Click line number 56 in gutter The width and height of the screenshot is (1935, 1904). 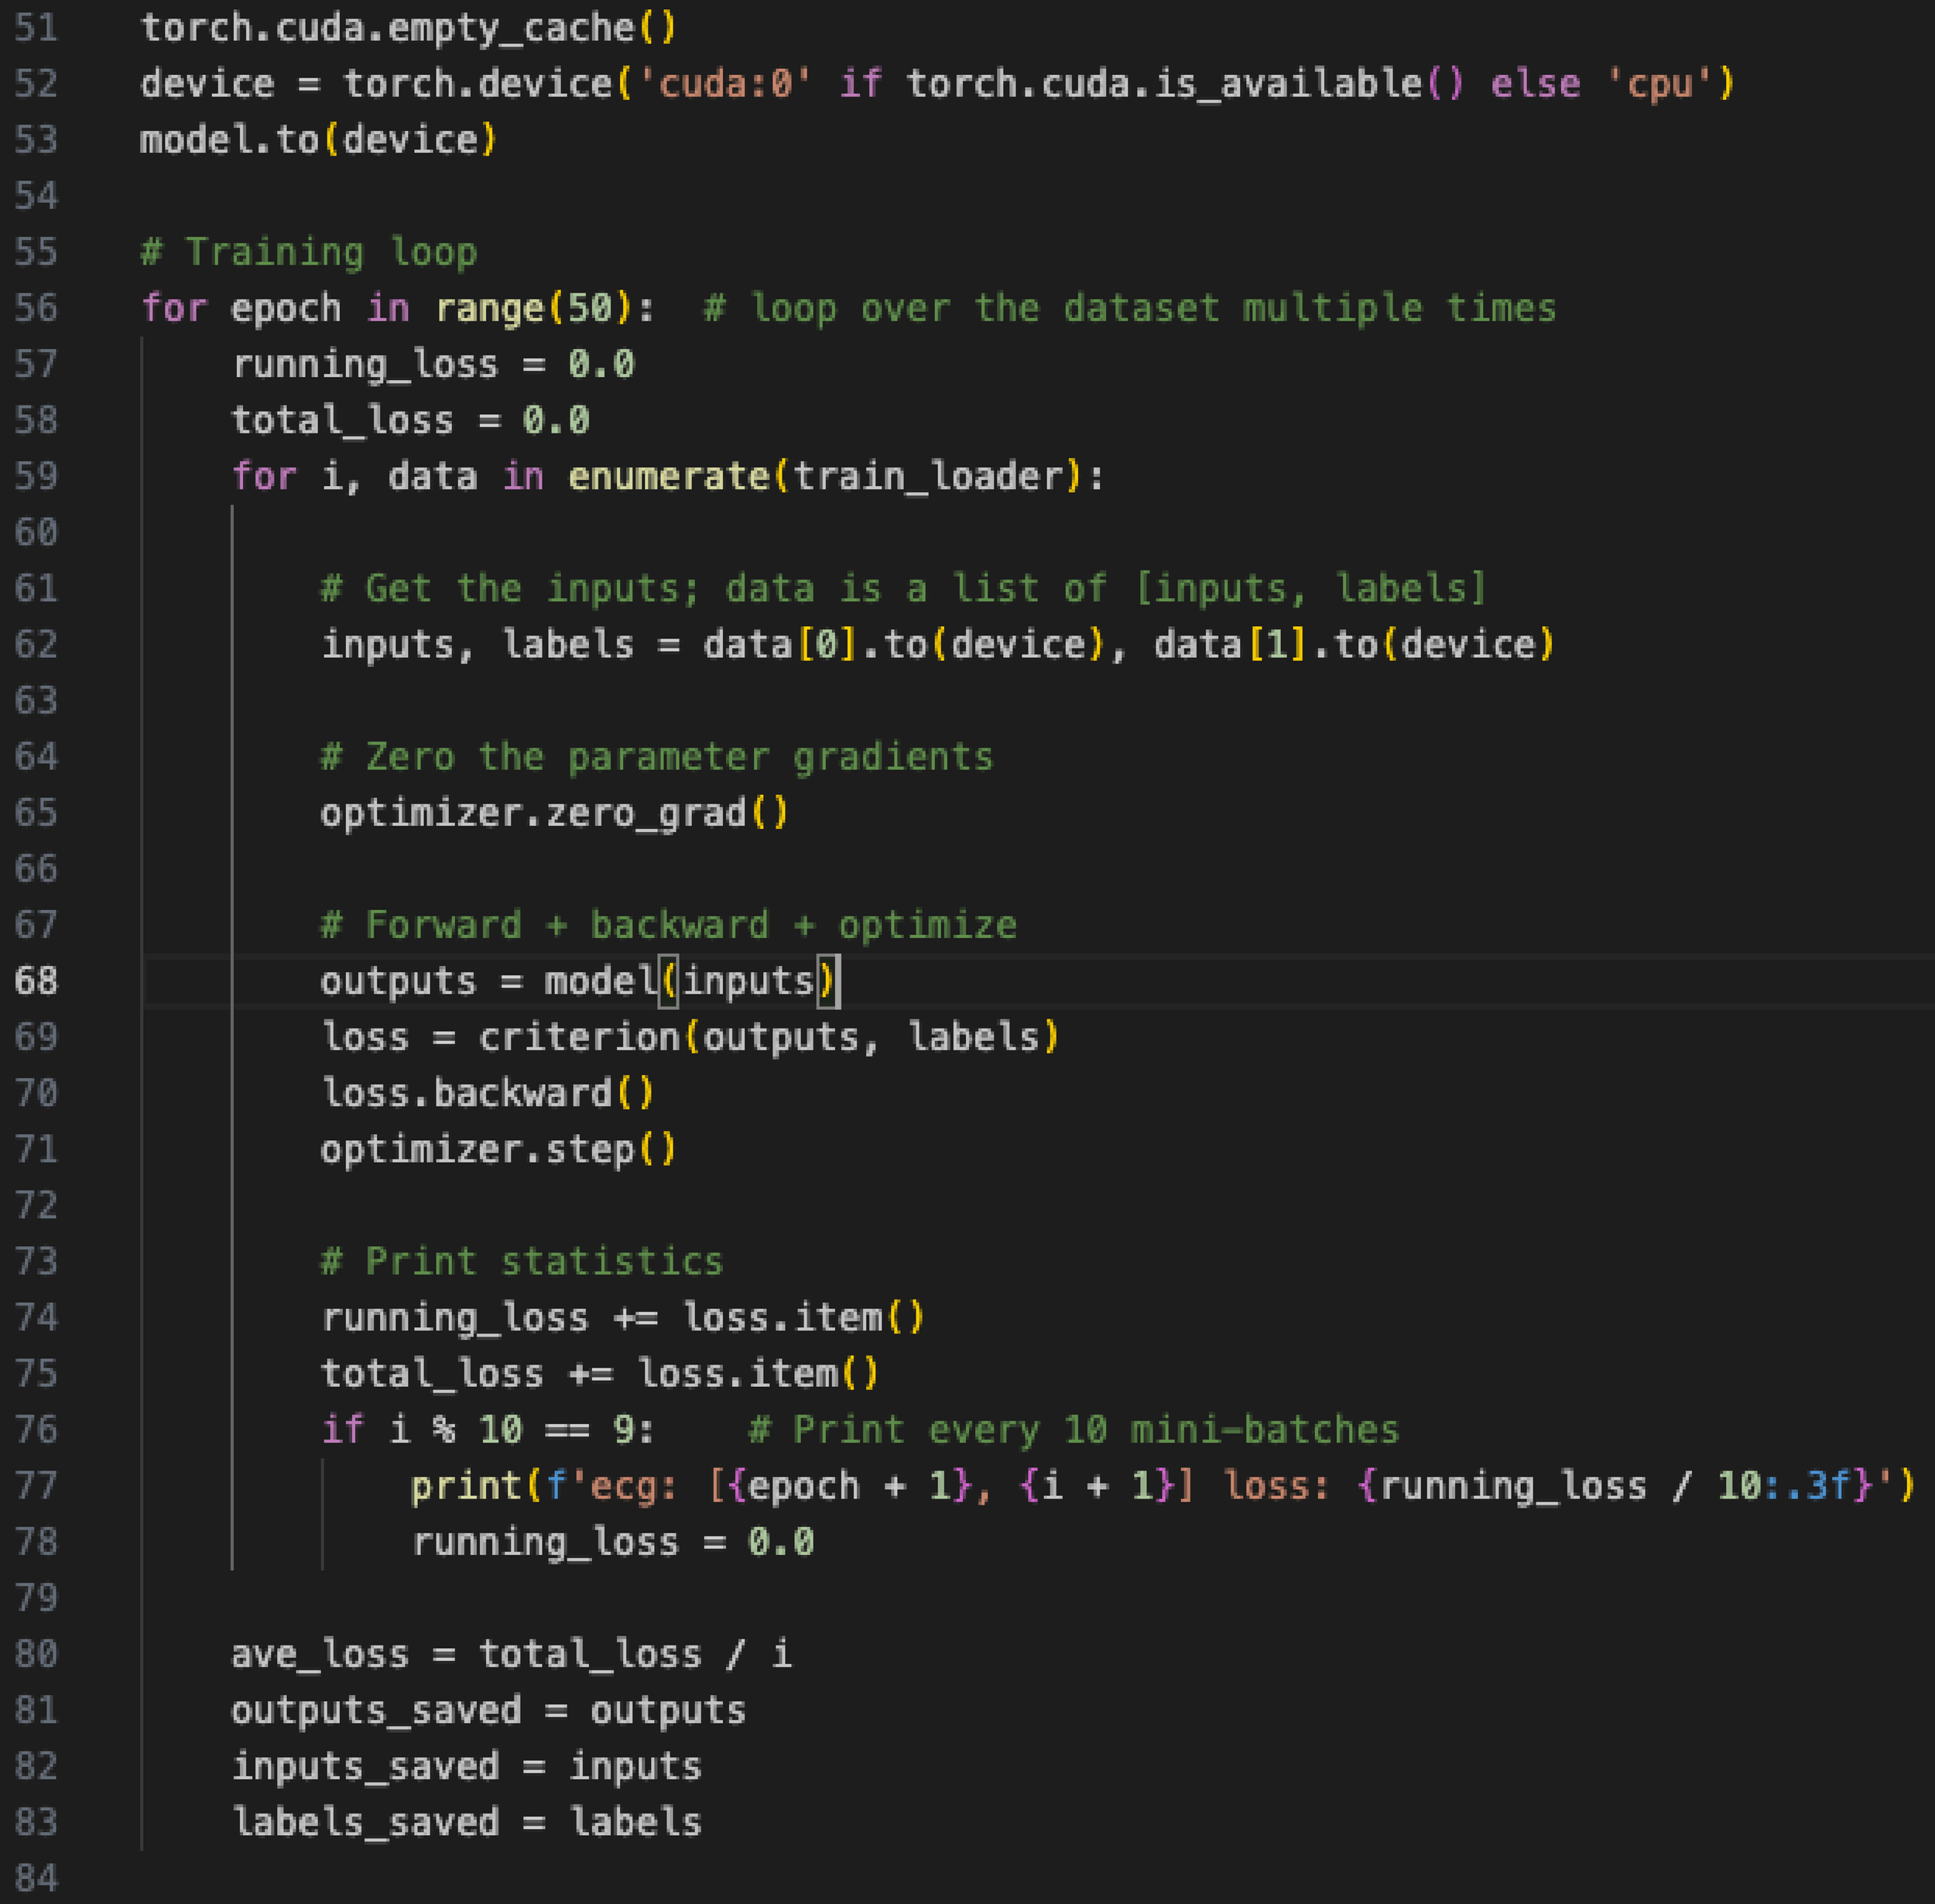(x=36, y=308)
